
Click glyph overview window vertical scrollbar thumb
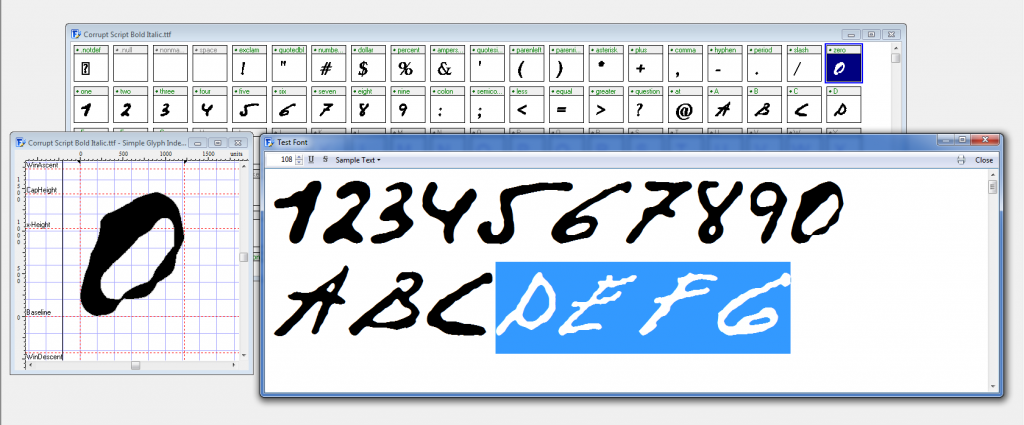click(x=896, y=58)
